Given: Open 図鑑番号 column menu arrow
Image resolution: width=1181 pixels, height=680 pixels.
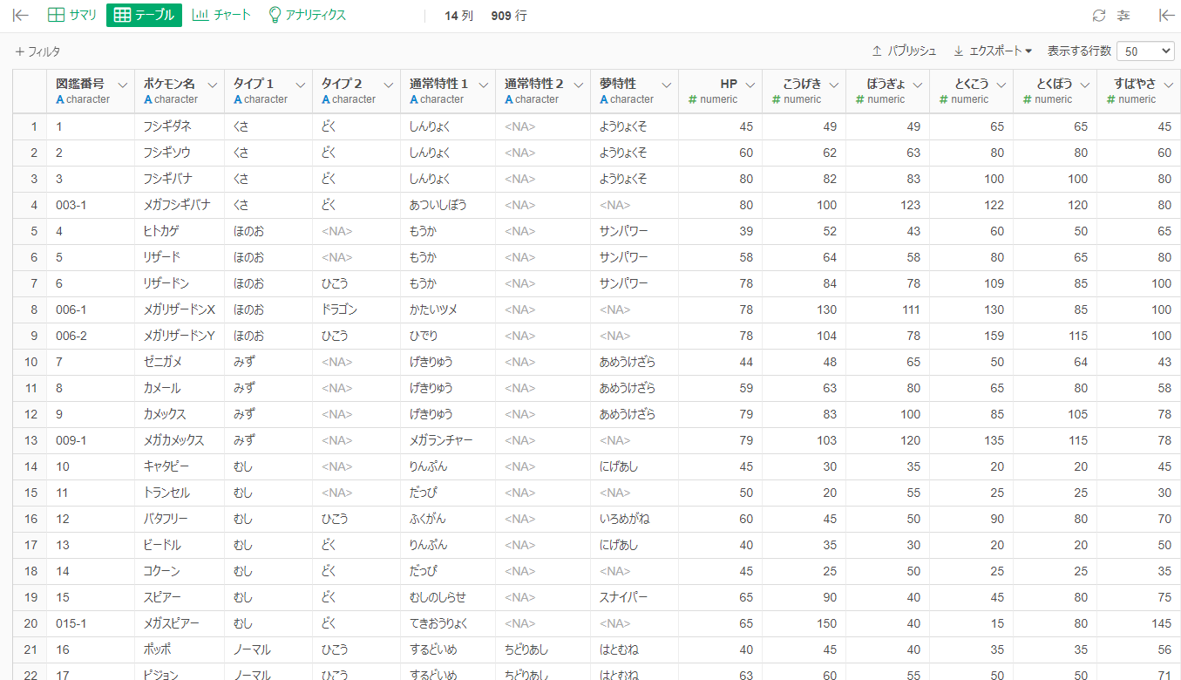Looking at the screenshot, I should pos(123,85).
